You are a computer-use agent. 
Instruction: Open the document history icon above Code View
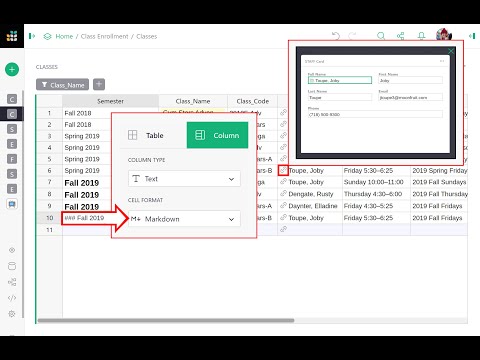12,282
